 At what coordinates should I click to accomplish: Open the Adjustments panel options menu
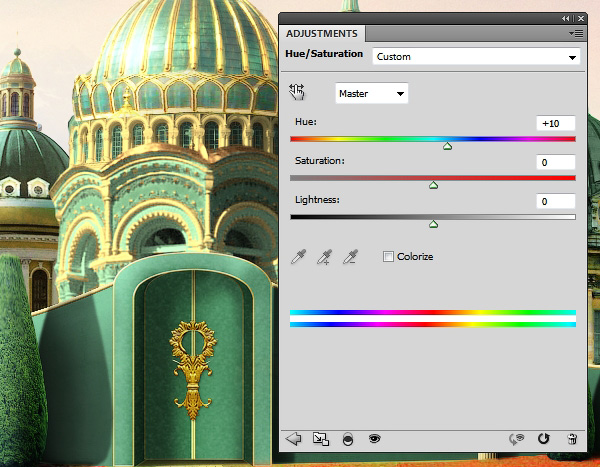(x=575, y=33)
